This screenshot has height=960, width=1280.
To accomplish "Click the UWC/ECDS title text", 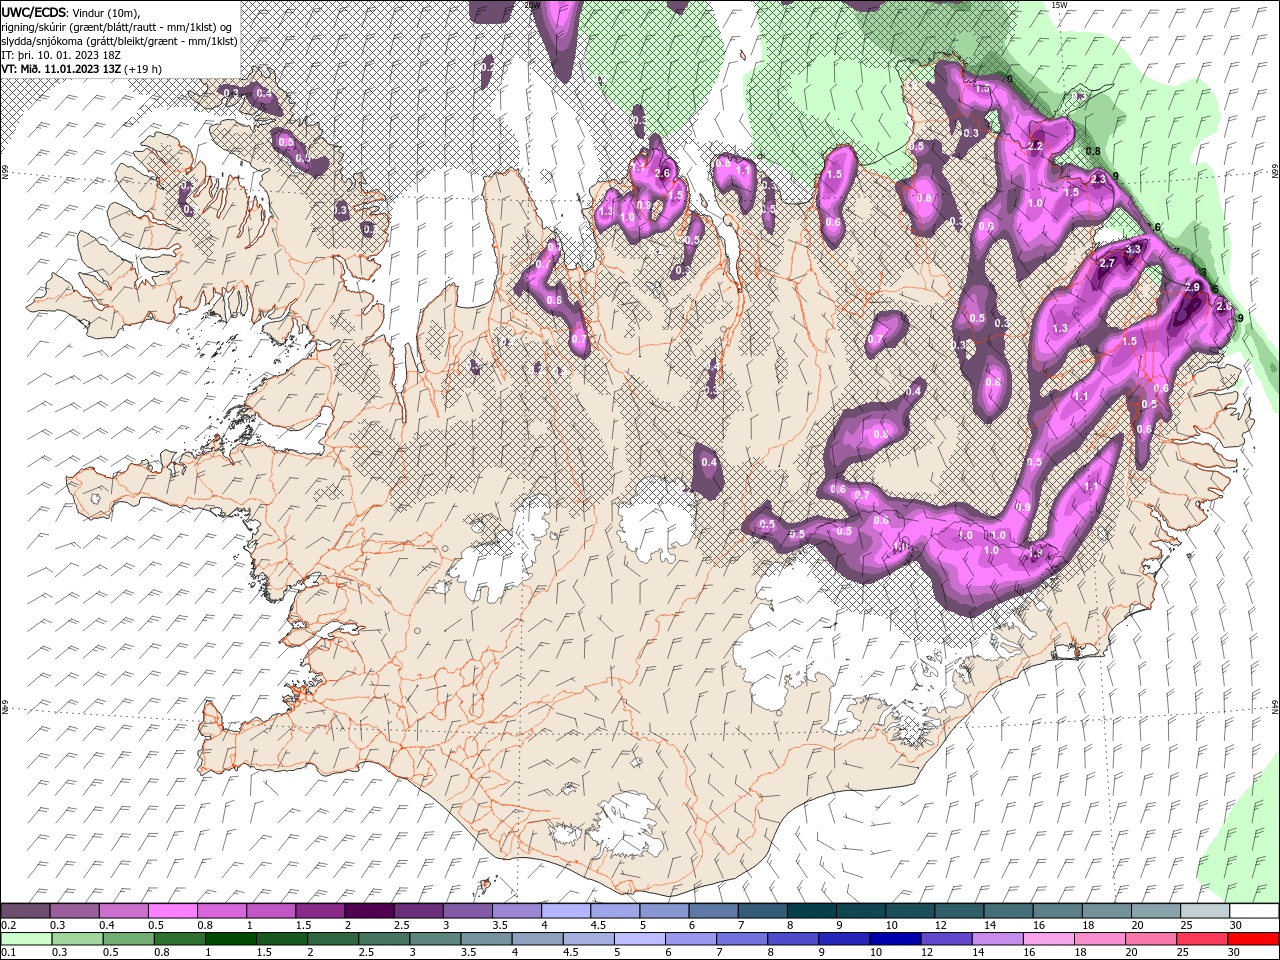I will pos(35,11).
